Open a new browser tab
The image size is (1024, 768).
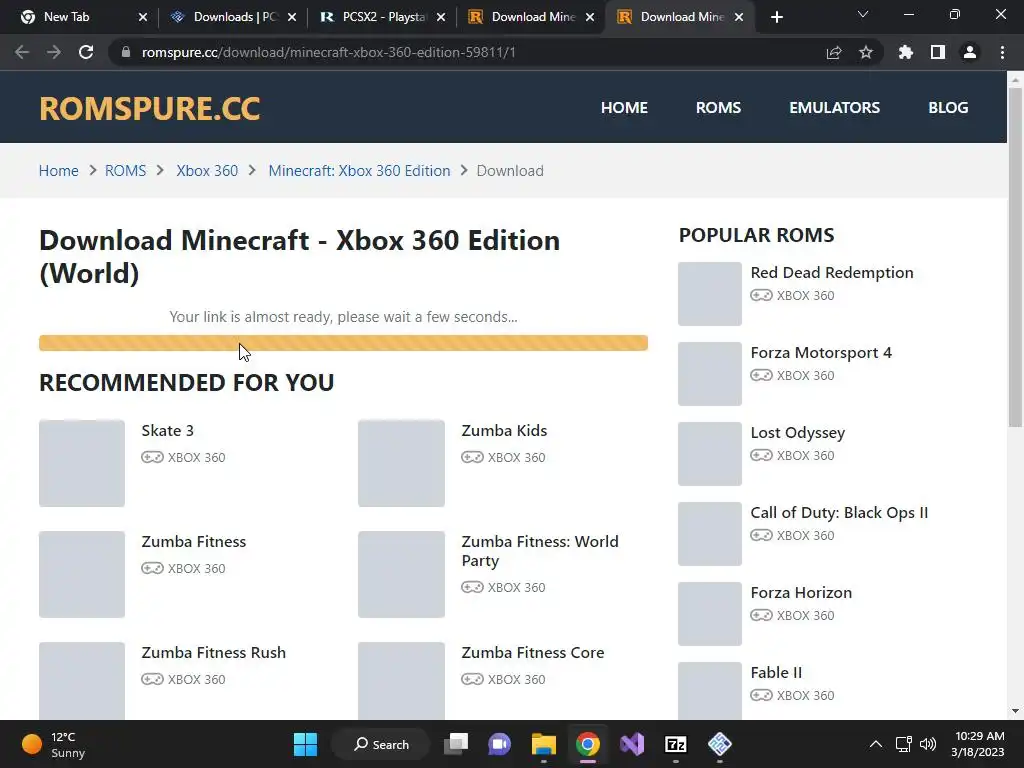[776, 17]
